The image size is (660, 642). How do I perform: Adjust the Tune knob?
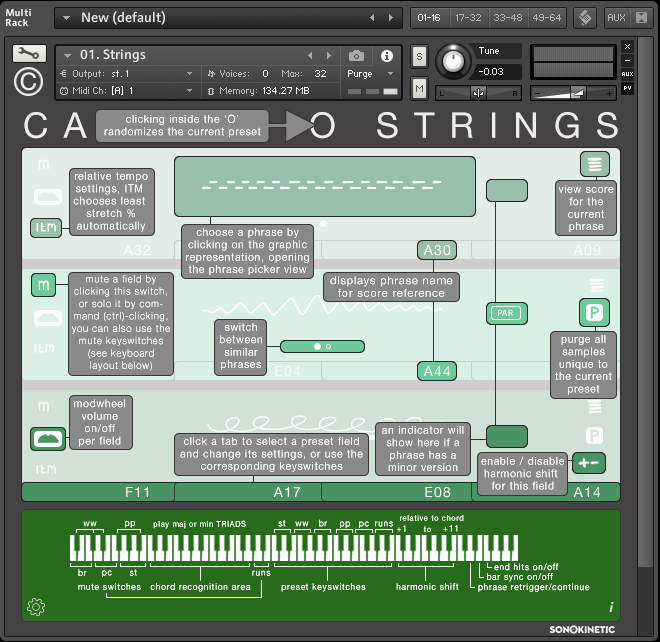click(x=453, y=61)
